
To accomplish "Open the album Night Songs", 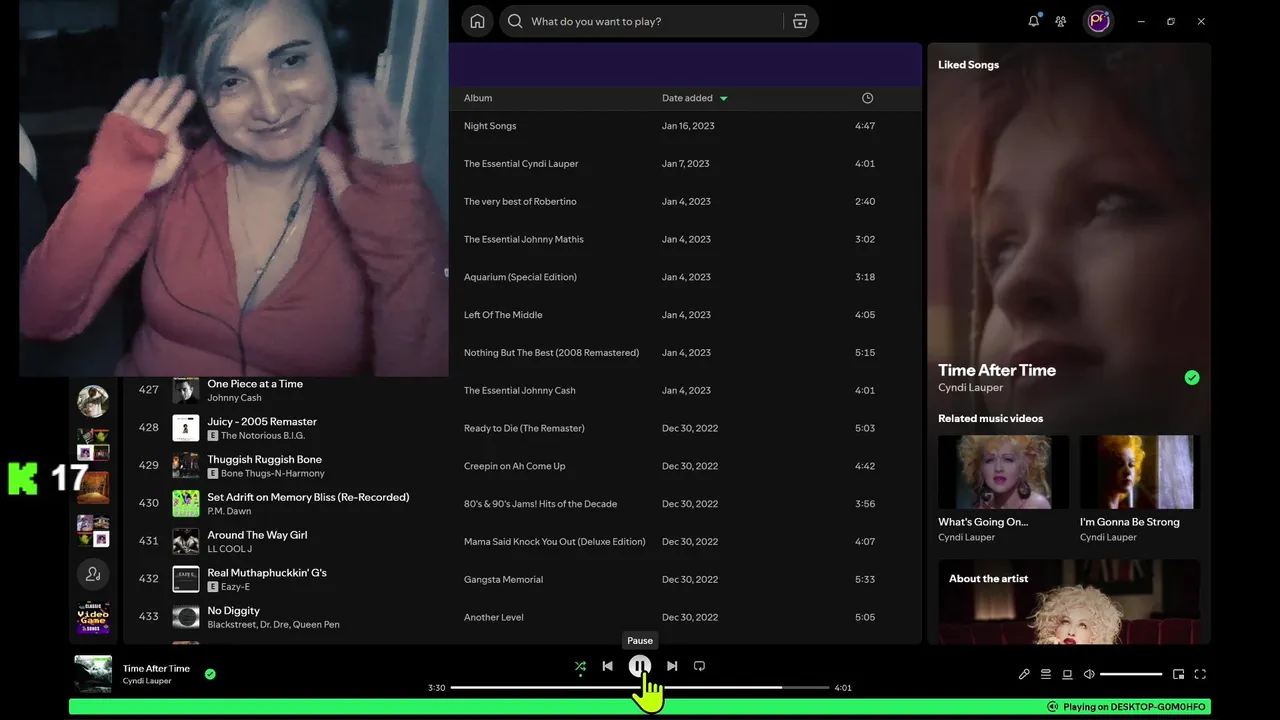I will [490, 126].
